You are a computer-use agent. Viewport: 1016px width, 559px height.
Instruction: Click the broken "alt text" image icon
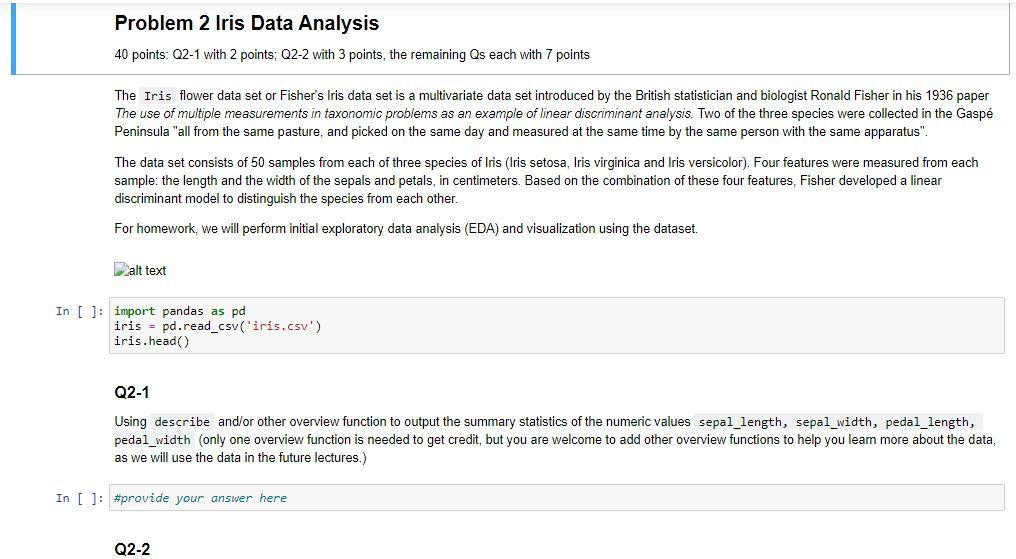(x=122, y=270)
